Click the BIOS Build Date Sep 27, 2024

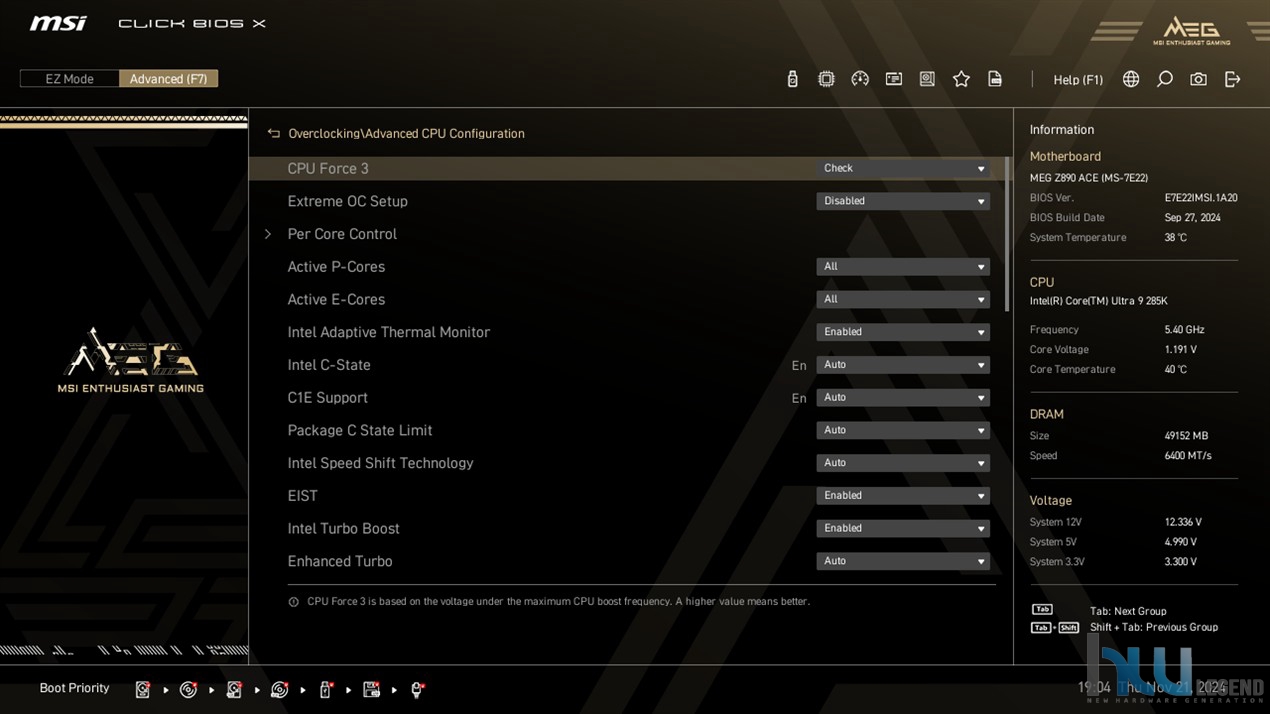point(1192,218)
